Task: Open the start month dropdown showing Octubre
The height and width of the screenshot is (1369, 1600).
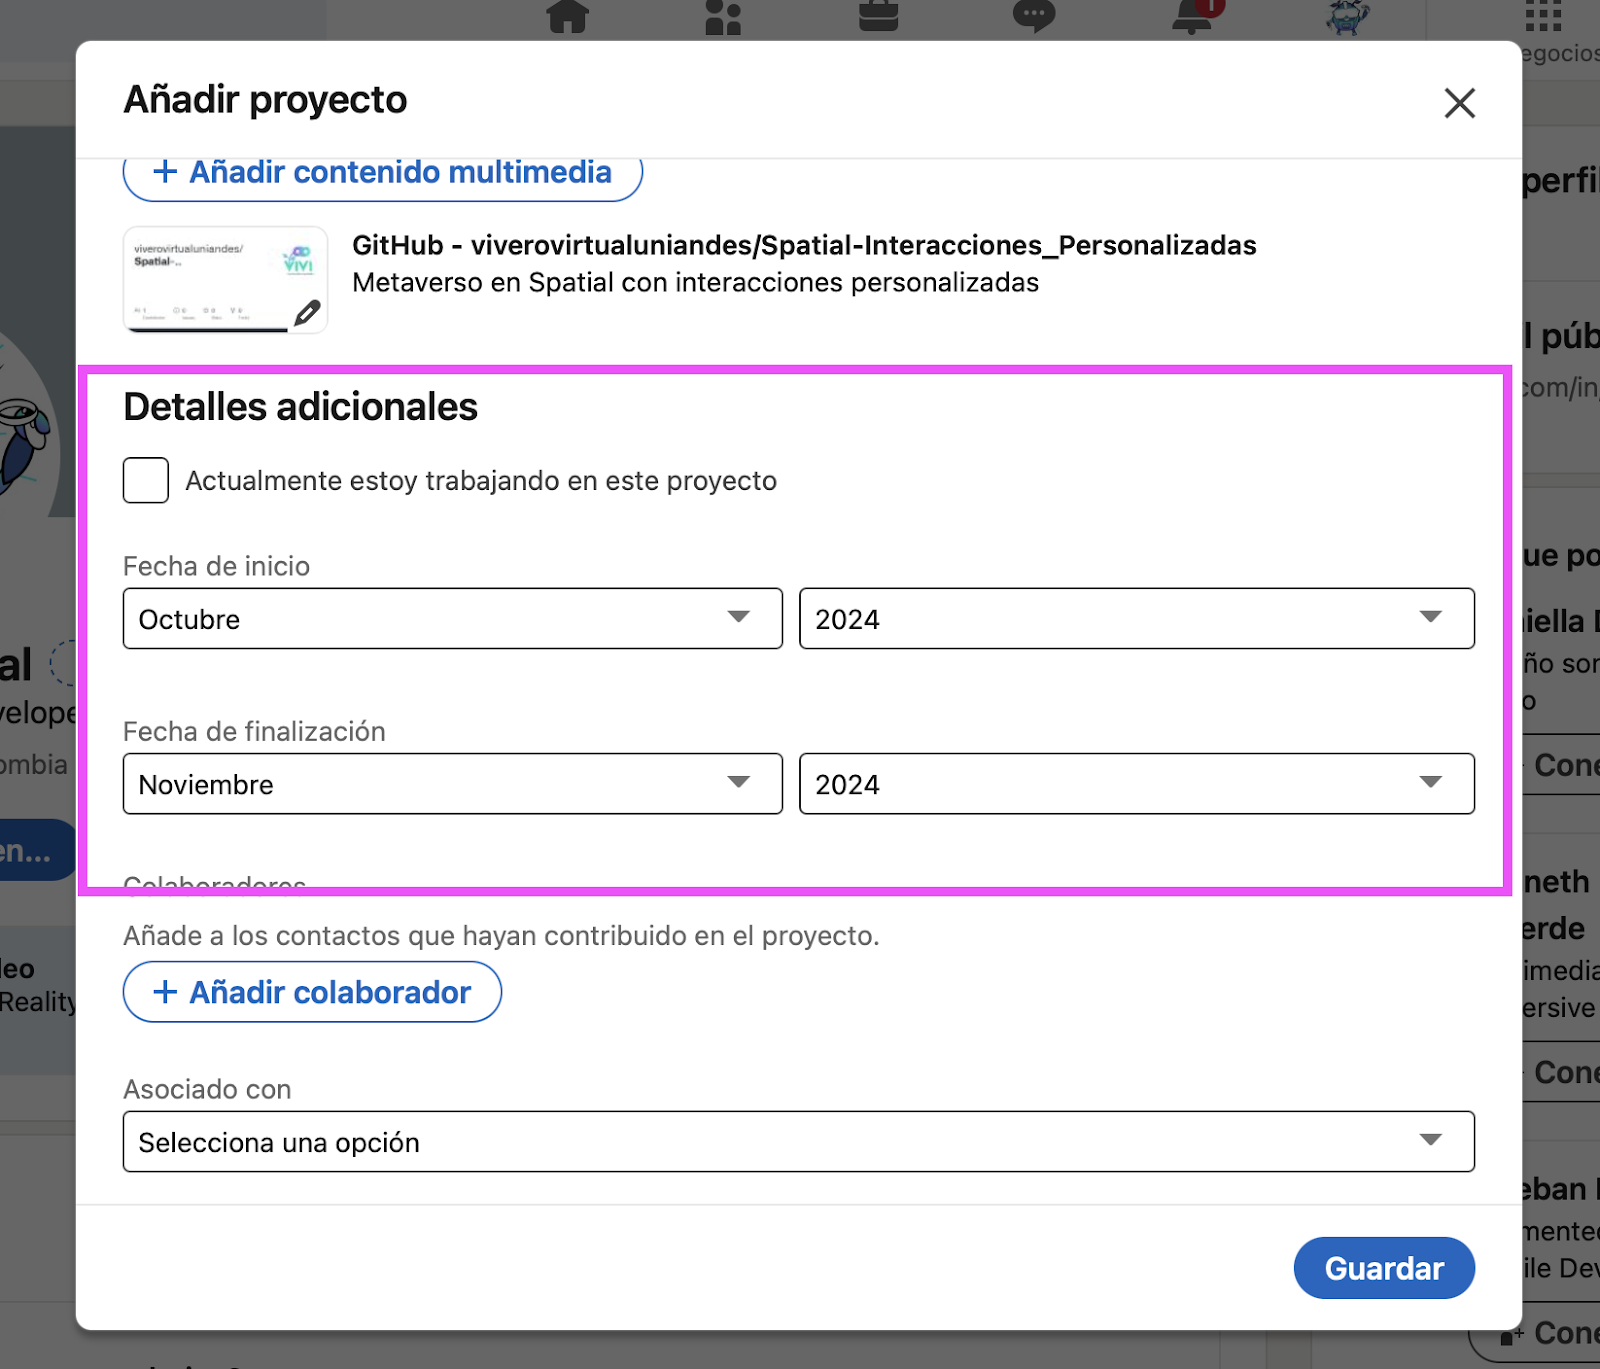Action: click(452, 618)
